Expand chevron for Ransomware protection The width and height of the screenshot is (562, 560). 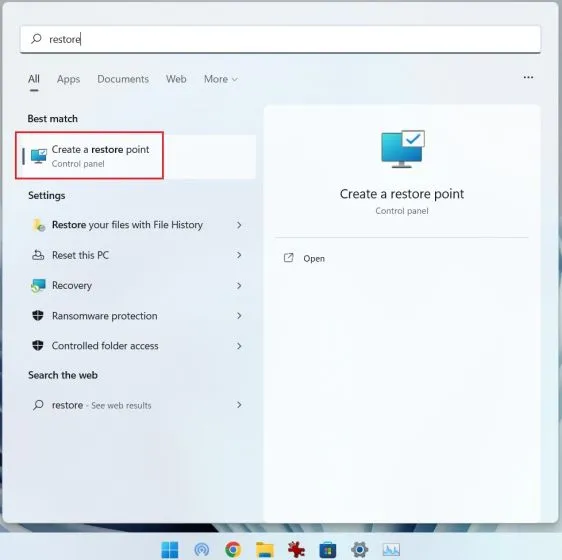pos(239,315)
